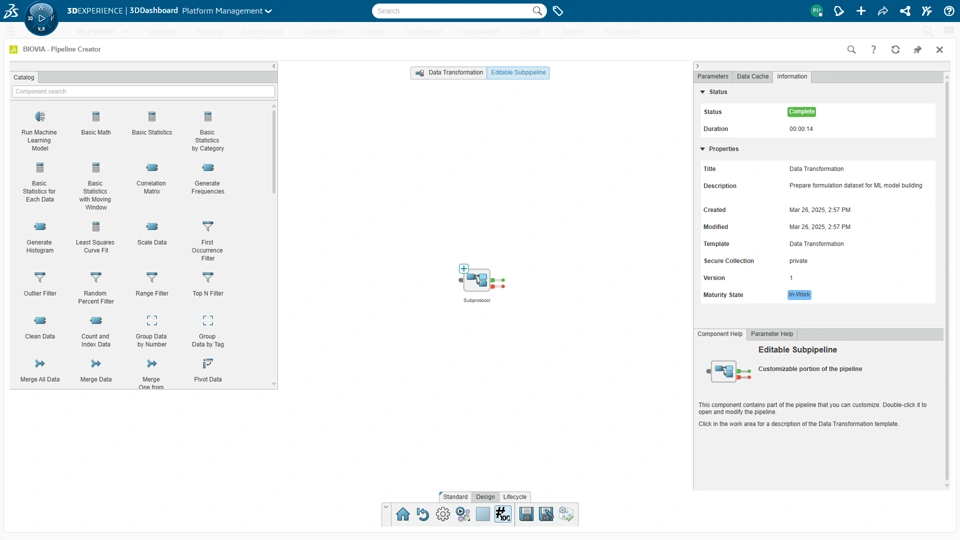
Task: Open settings gear in bottom toolbar
Action: [x=443, y=514]
